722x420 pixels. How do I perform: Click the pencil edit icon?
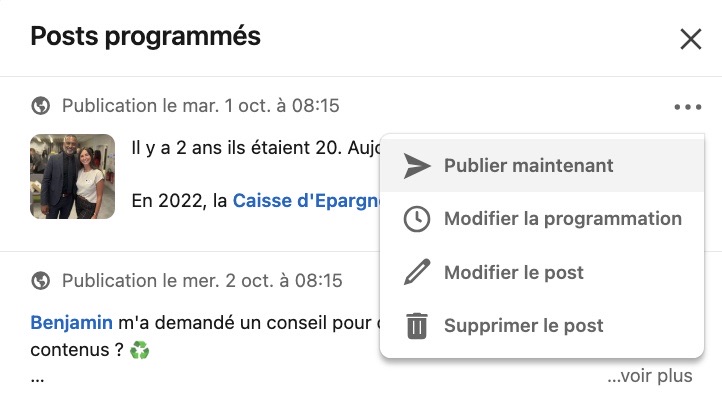[x=417, y=272]
